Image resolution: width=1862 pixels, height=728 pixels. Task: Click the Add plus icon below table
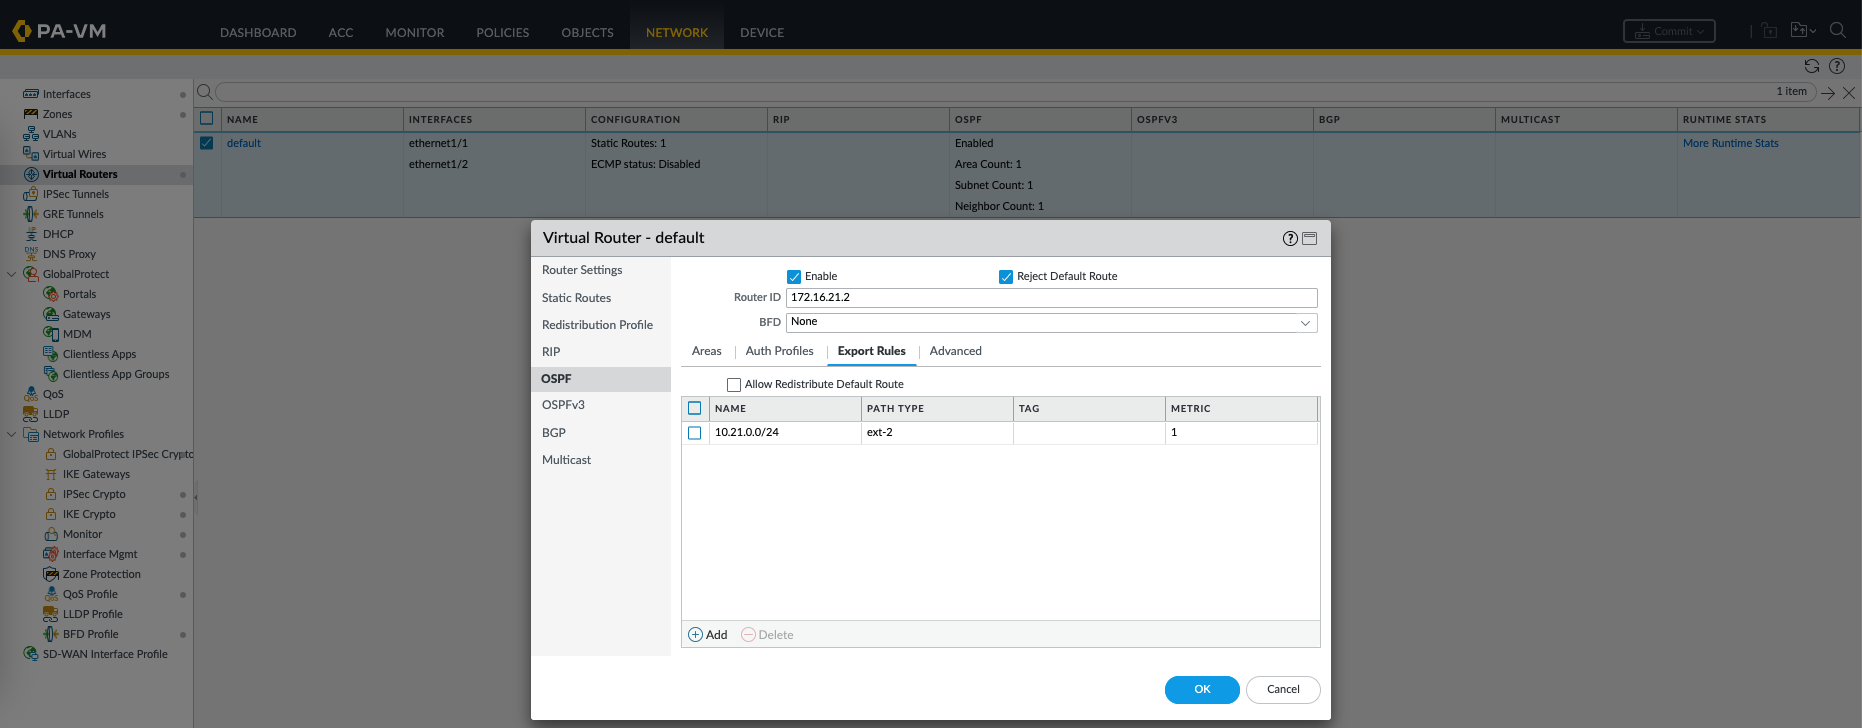point(696,635)
